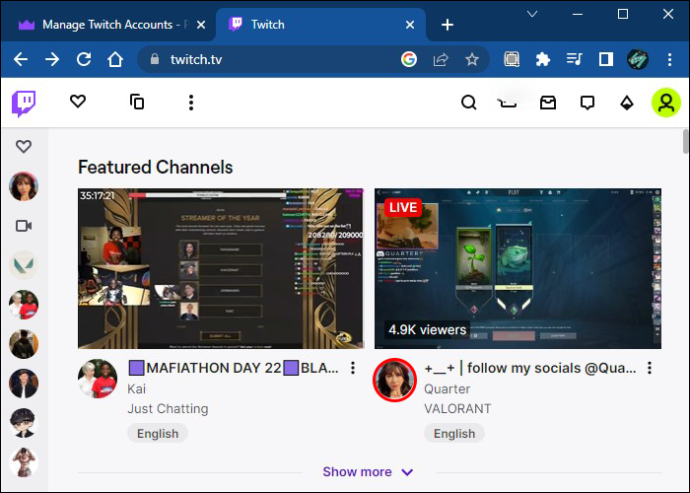Close the Twitch tab
Image resolution: width=690 pixels, height=493 pixels.
click(410, 25)
